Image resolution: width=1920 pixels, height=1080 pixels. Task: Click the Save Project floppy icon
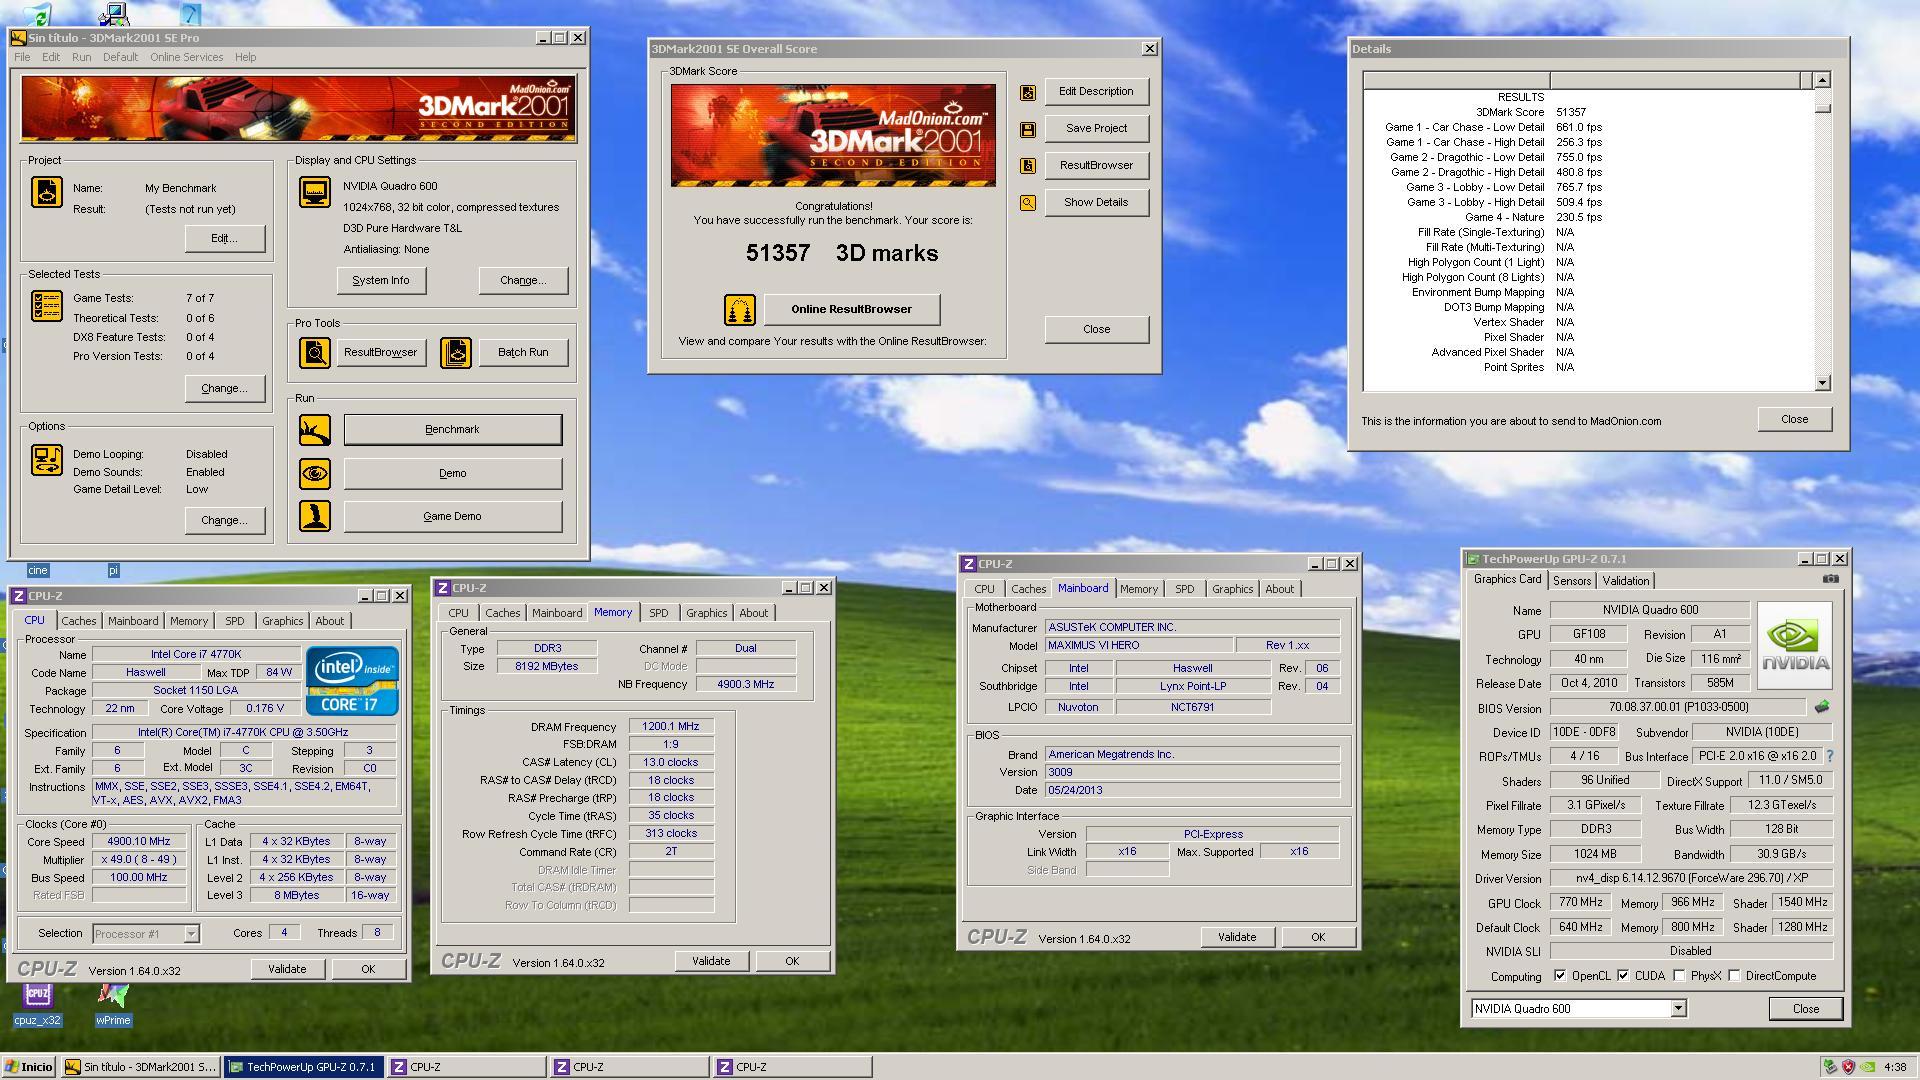coord(1028,130)
